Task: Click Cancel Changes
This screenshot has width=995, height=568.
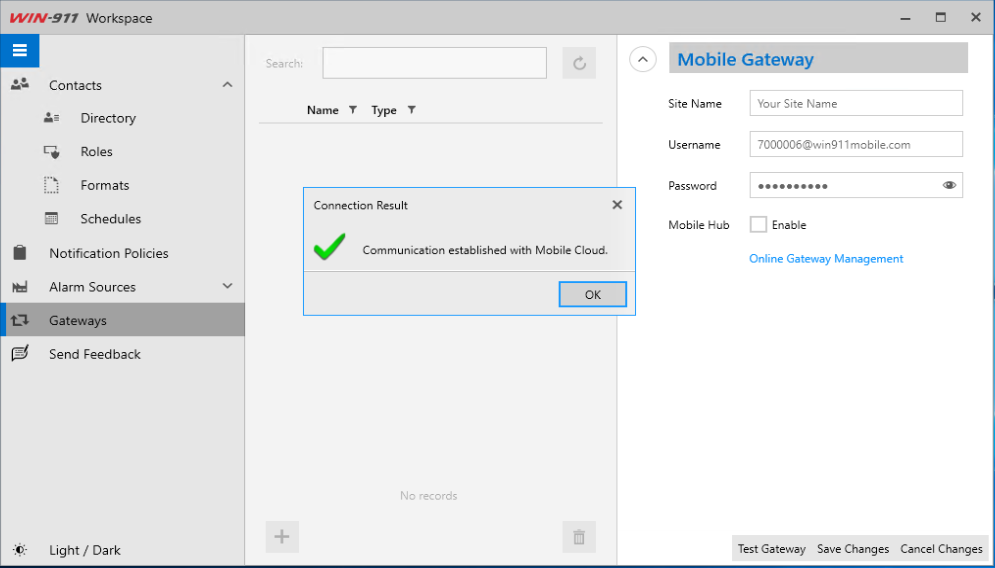Action: [941, 549]
